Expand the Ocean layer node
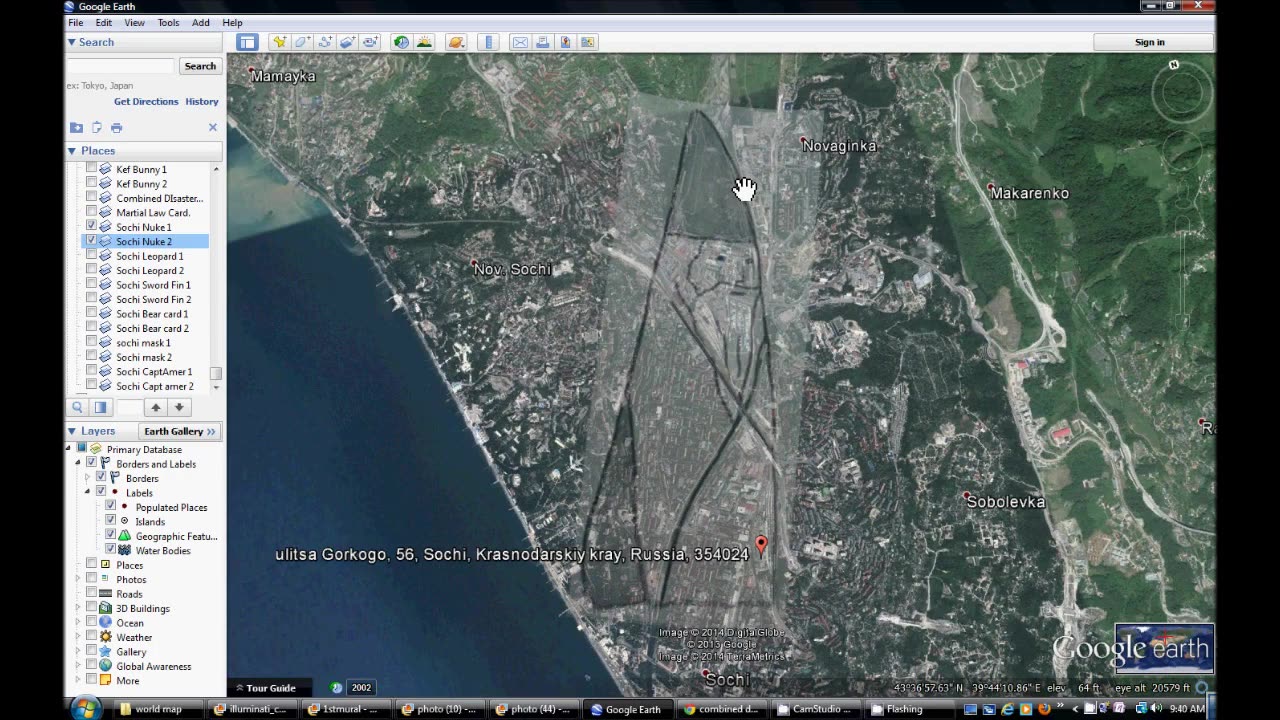 [x=78, y=623]
